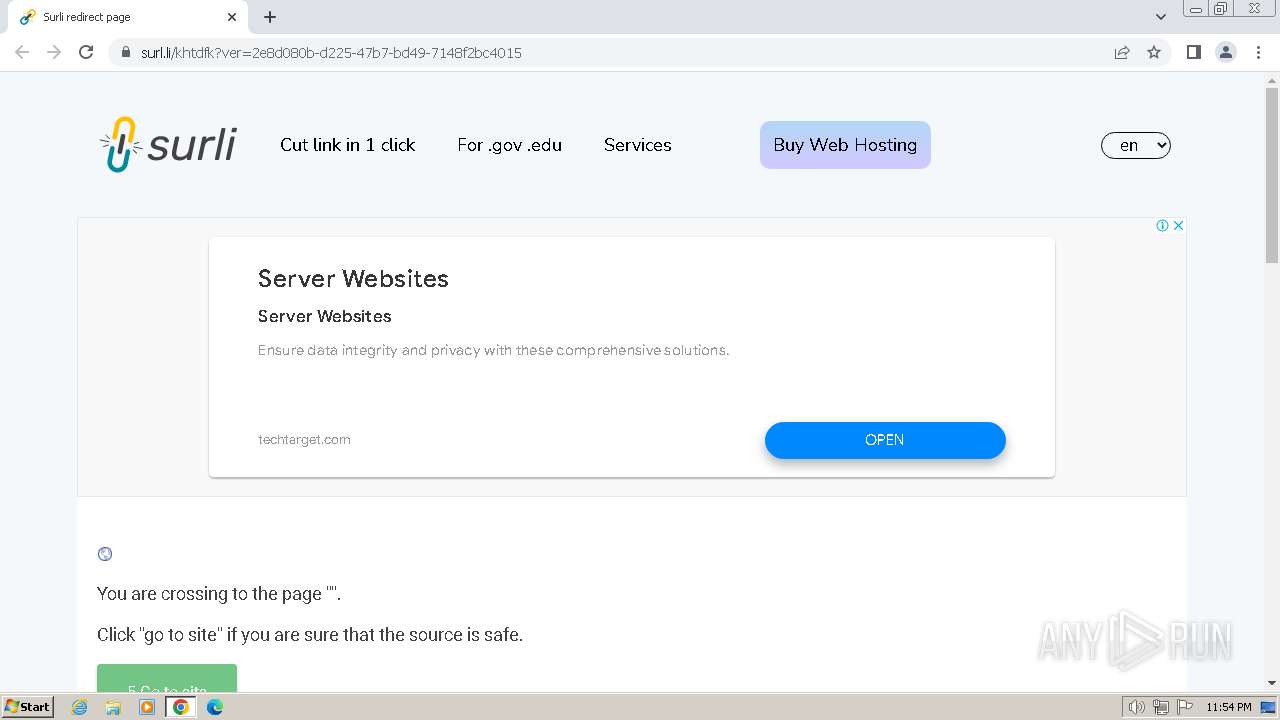Close the advertisement with X
The height and width of the screenshot is (720, 1280).
1178,225
